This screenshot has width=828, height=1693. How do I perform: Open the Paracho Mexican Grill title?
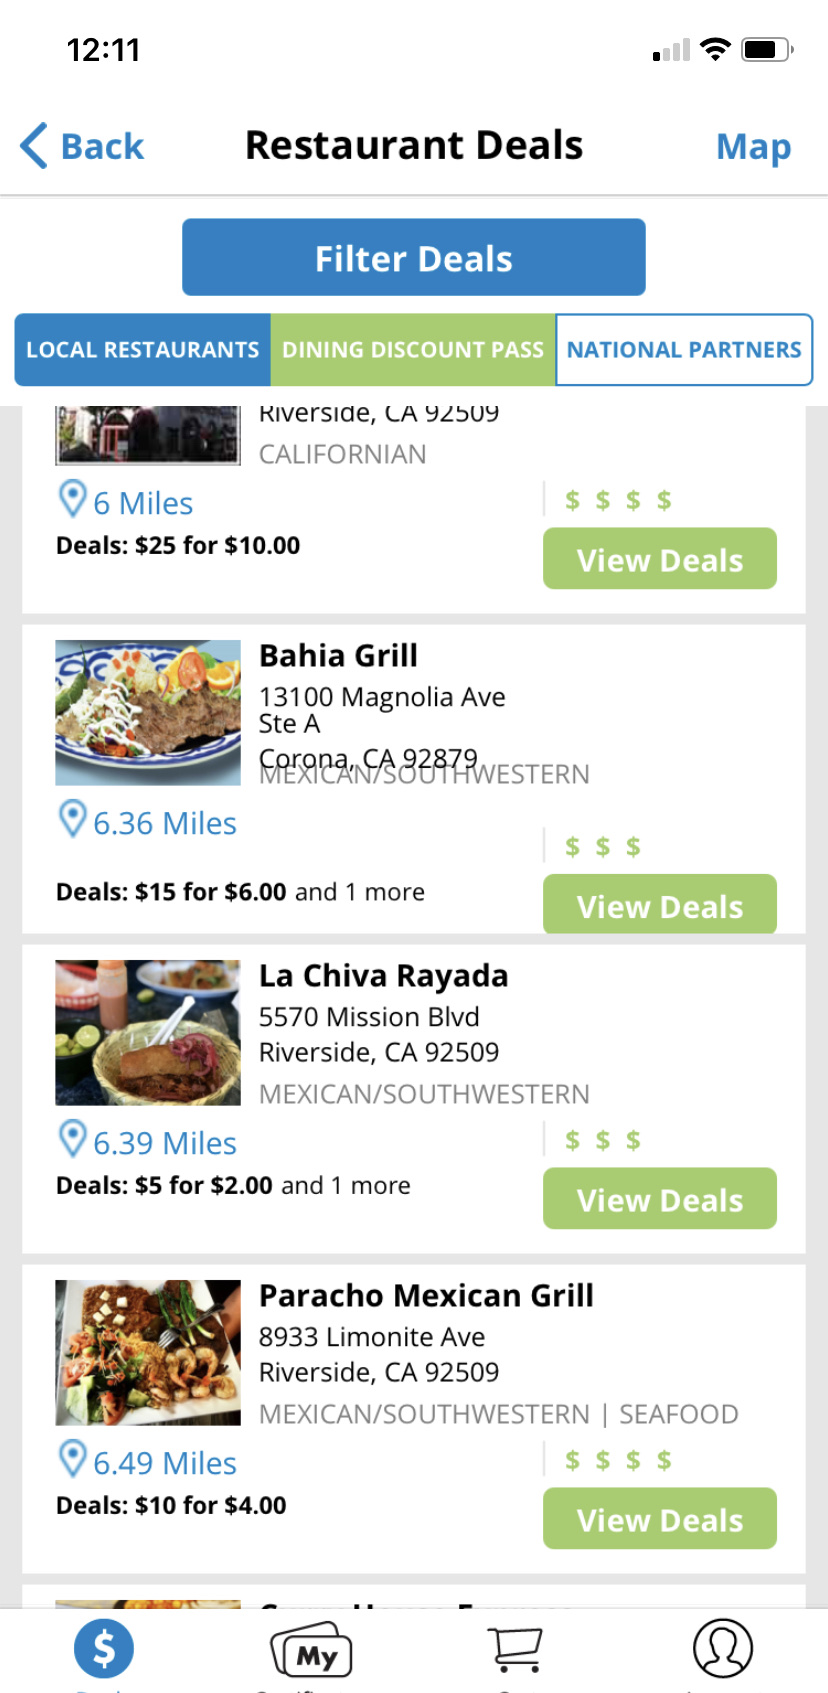[x=426, y=1296]
